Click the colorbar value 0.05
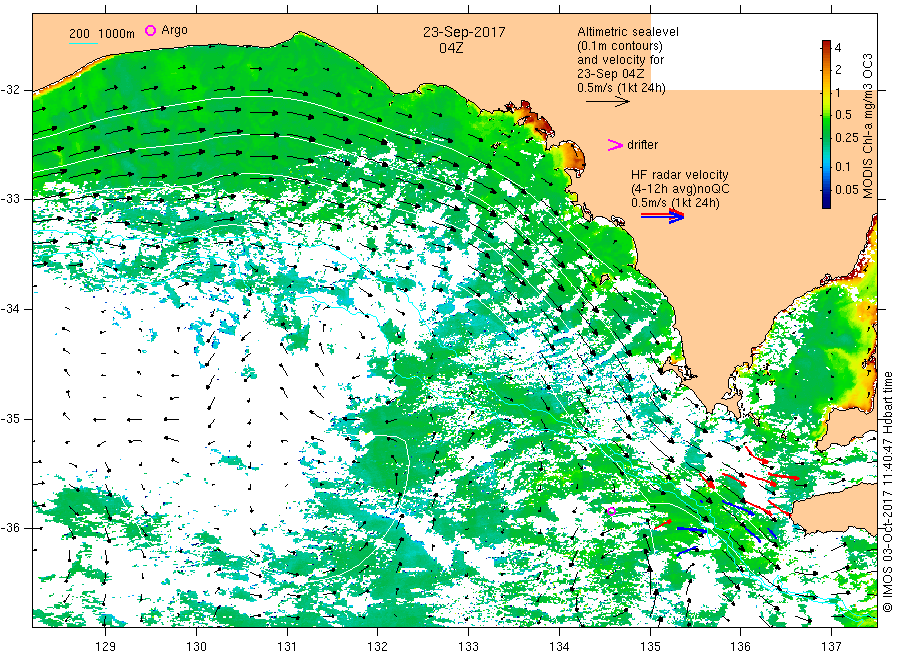Viewport: 900px width, 660px height. (x=847, y=190)
